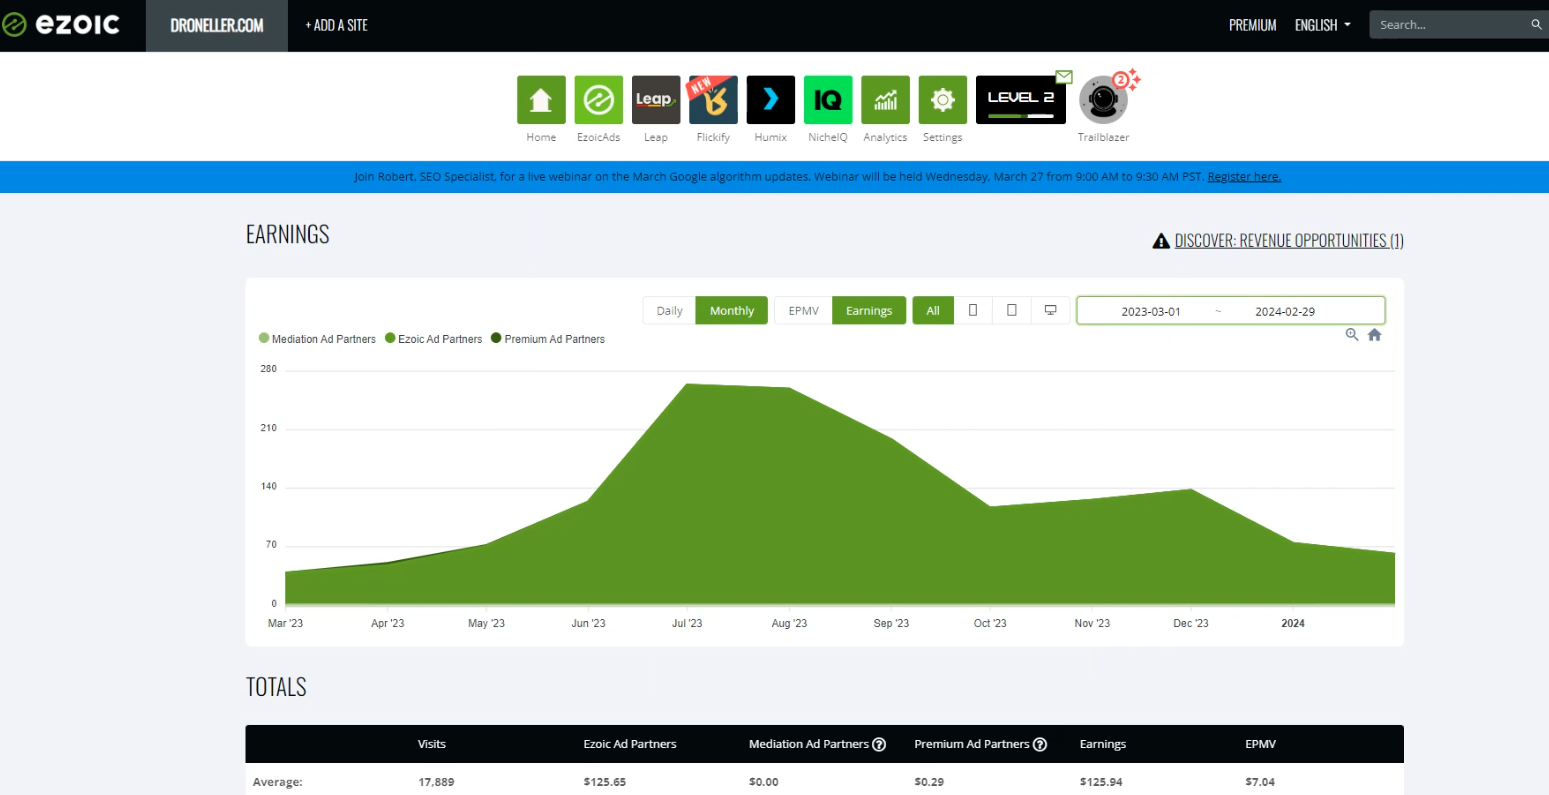Click the Dec '23 axis label
Screen dimensions: 1549x795
coord(1191,623)
